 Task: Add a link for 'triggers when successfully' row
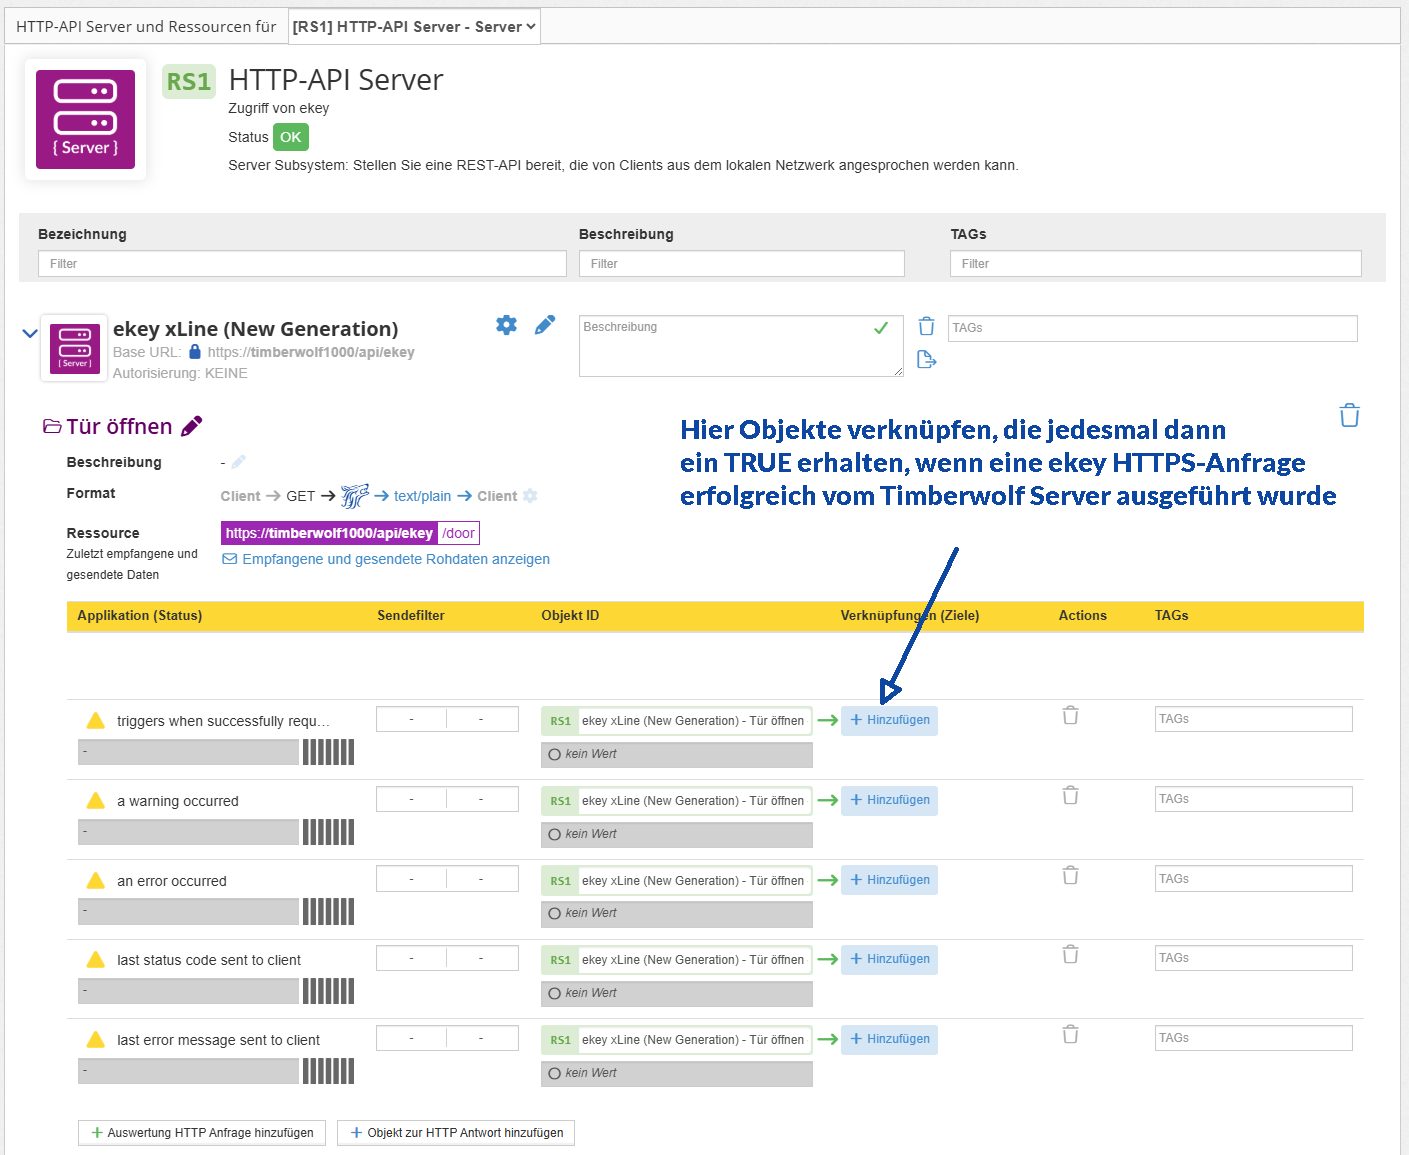(889, 720)
